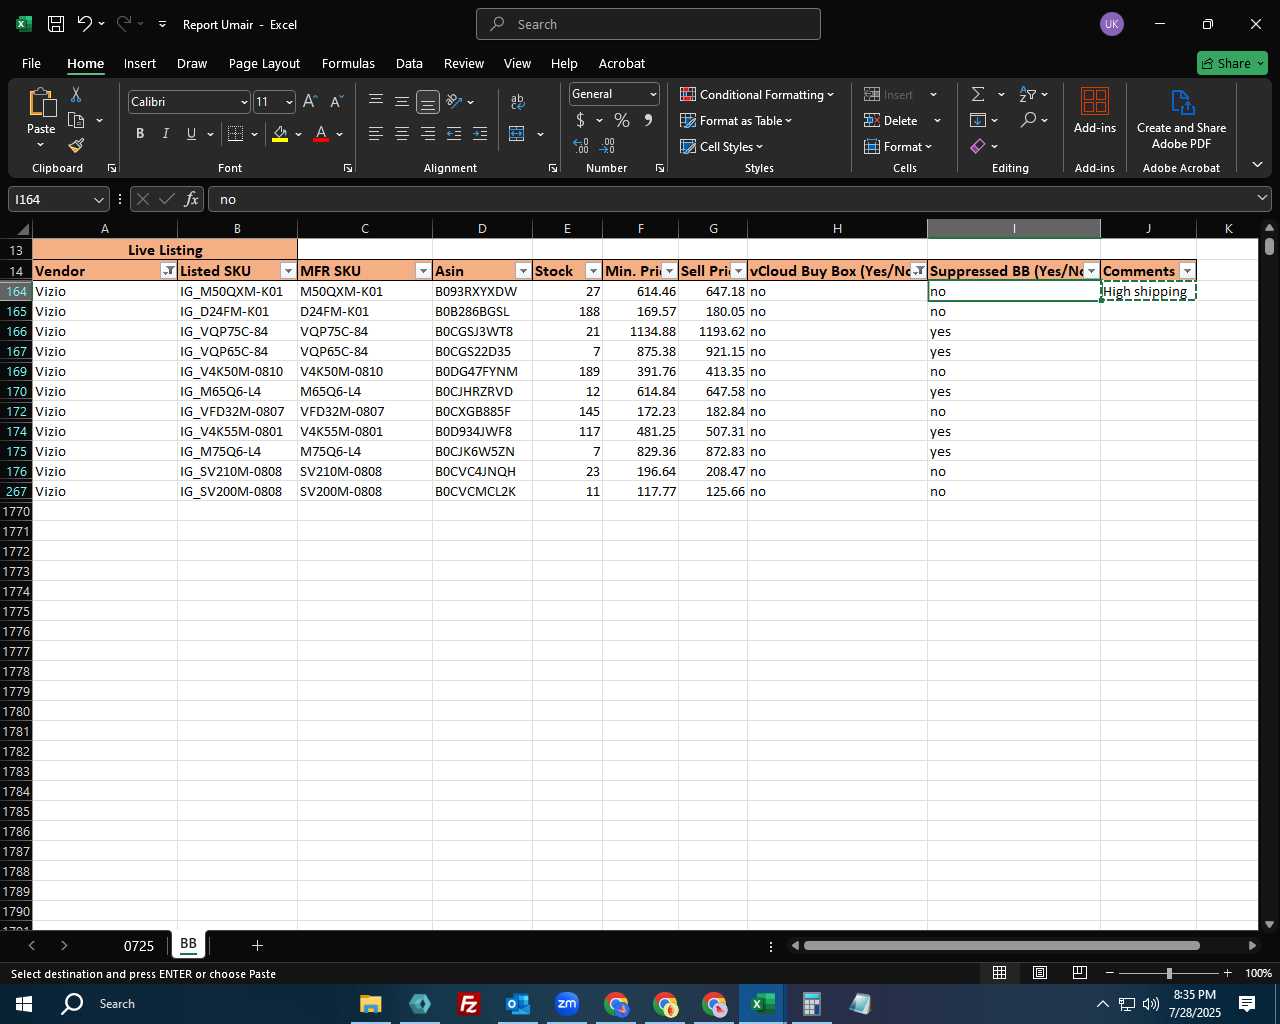Click the Merge and Center icon
Screen dimensions: 1280x1024
point(517,134)
